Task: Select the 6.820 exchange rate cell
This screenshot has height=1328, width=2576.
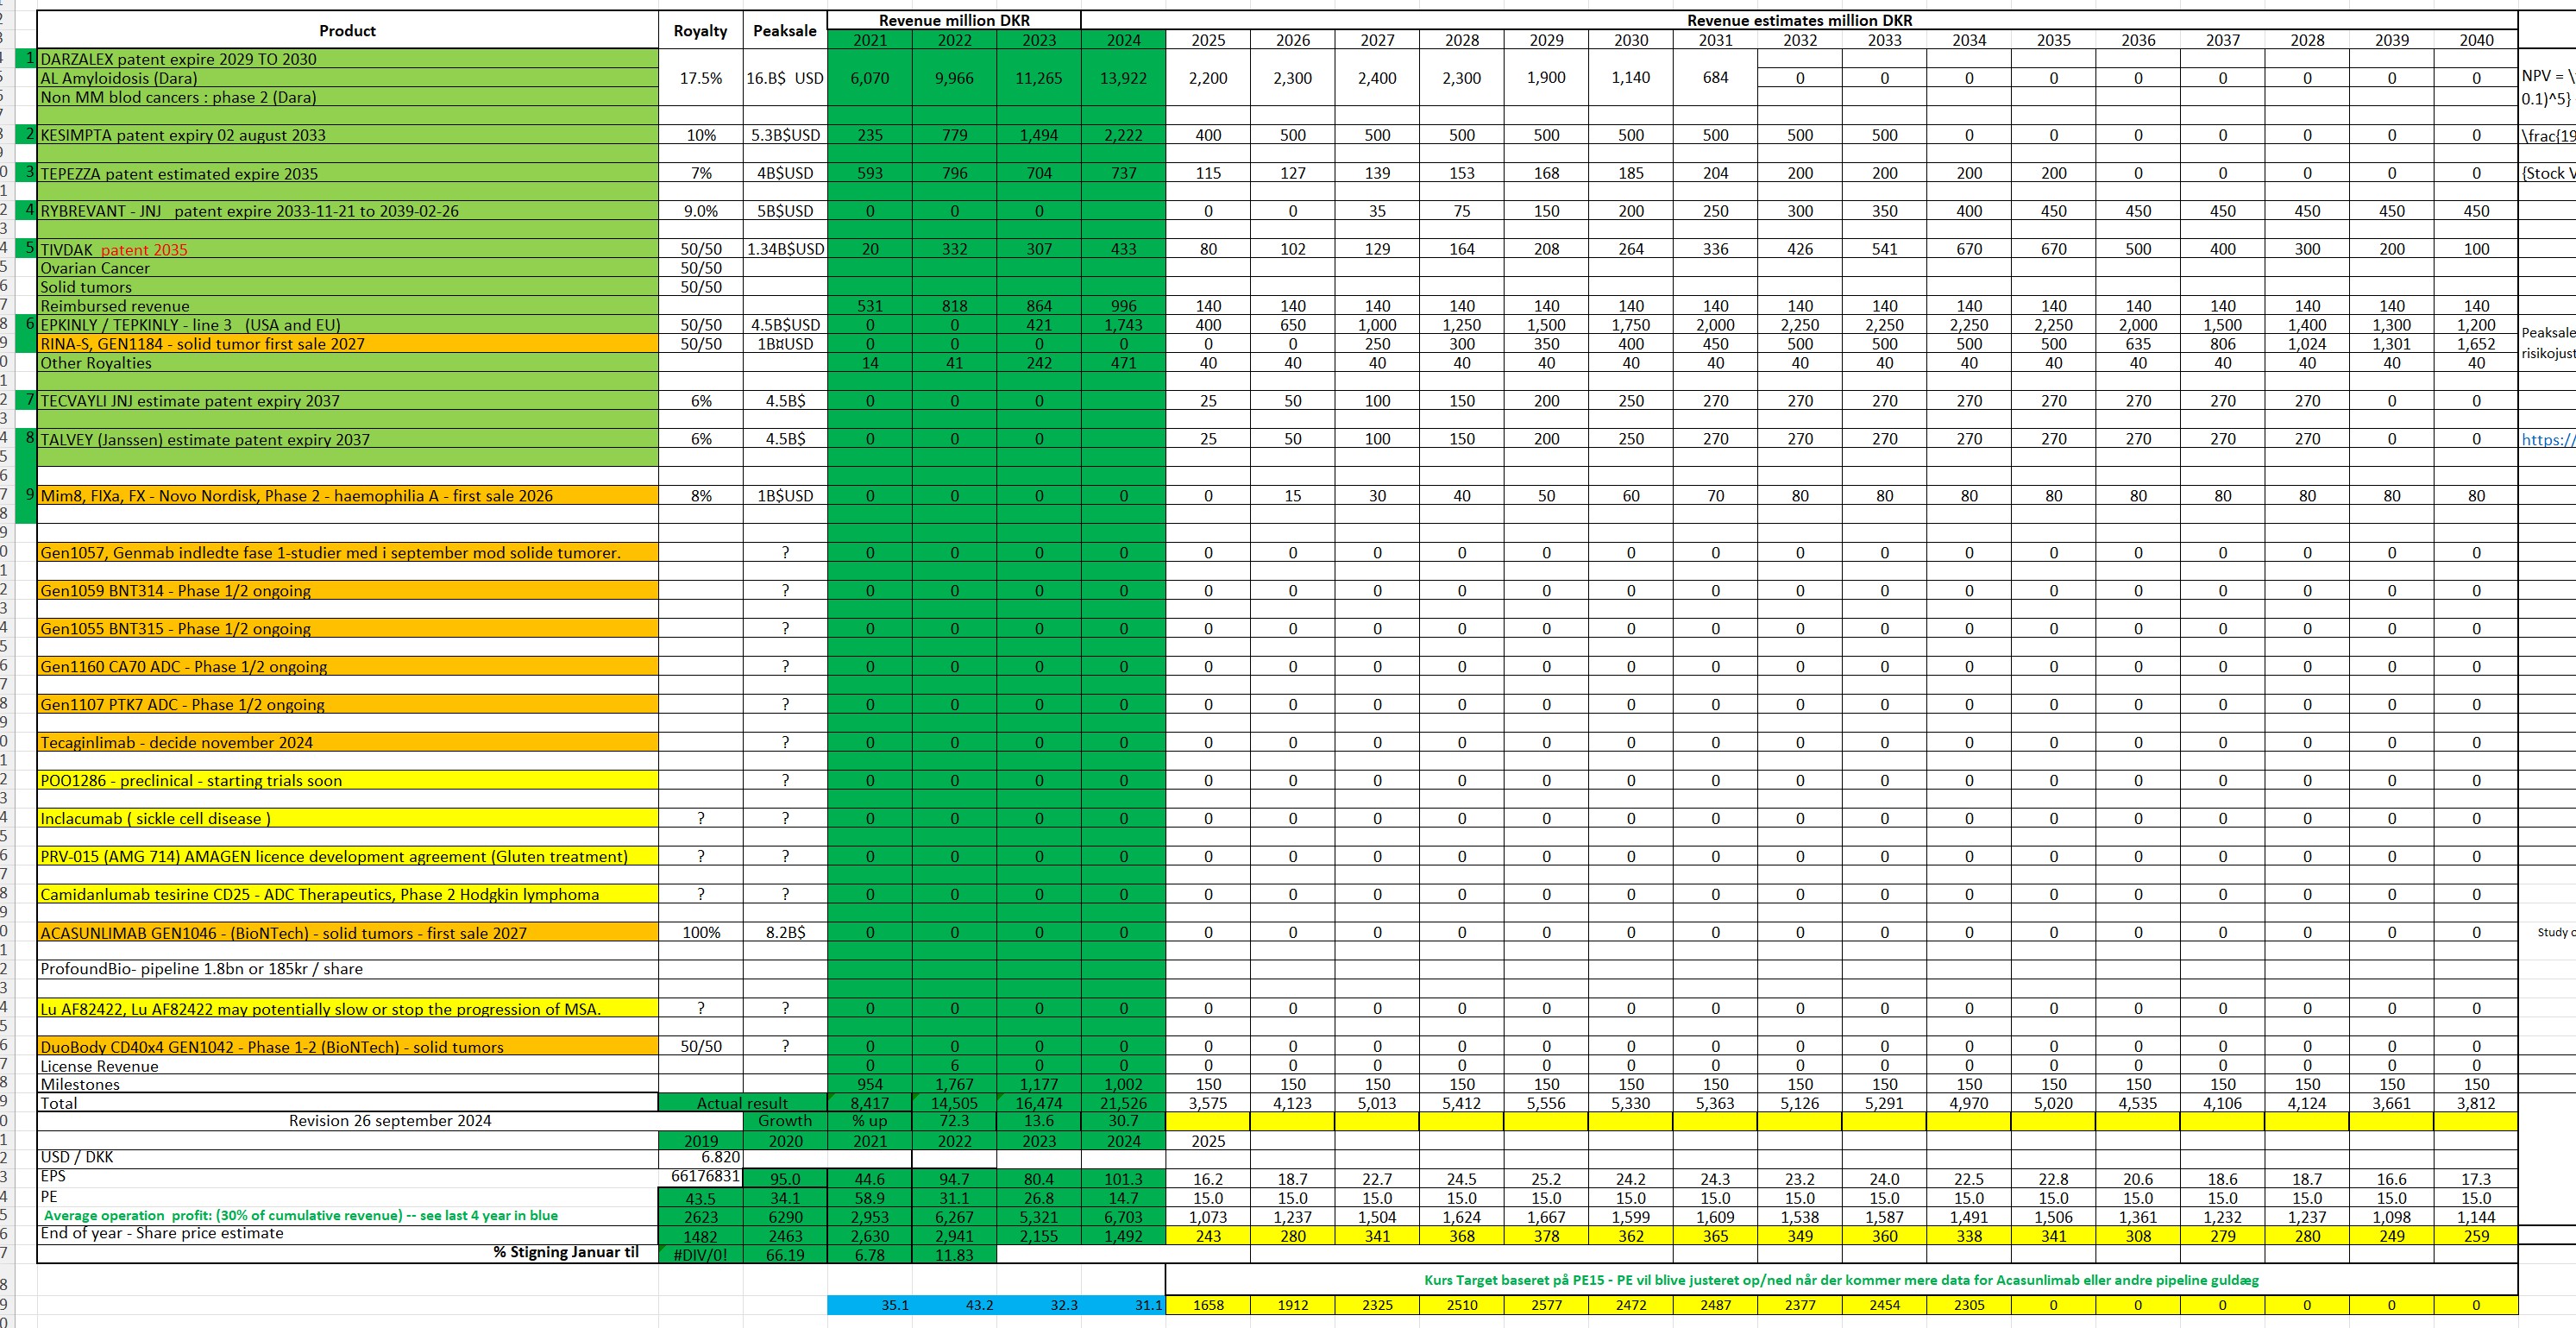Action: [700, 1158]
